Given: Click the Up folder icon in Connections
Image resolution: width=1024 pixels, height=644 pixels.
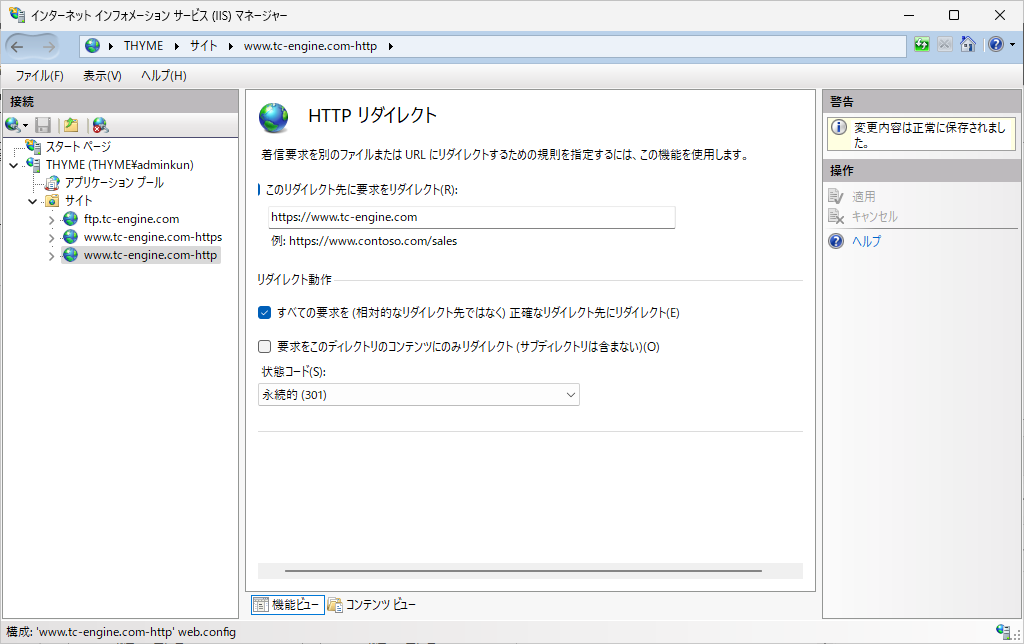Looking at the screenshot, I should (71, 125).
